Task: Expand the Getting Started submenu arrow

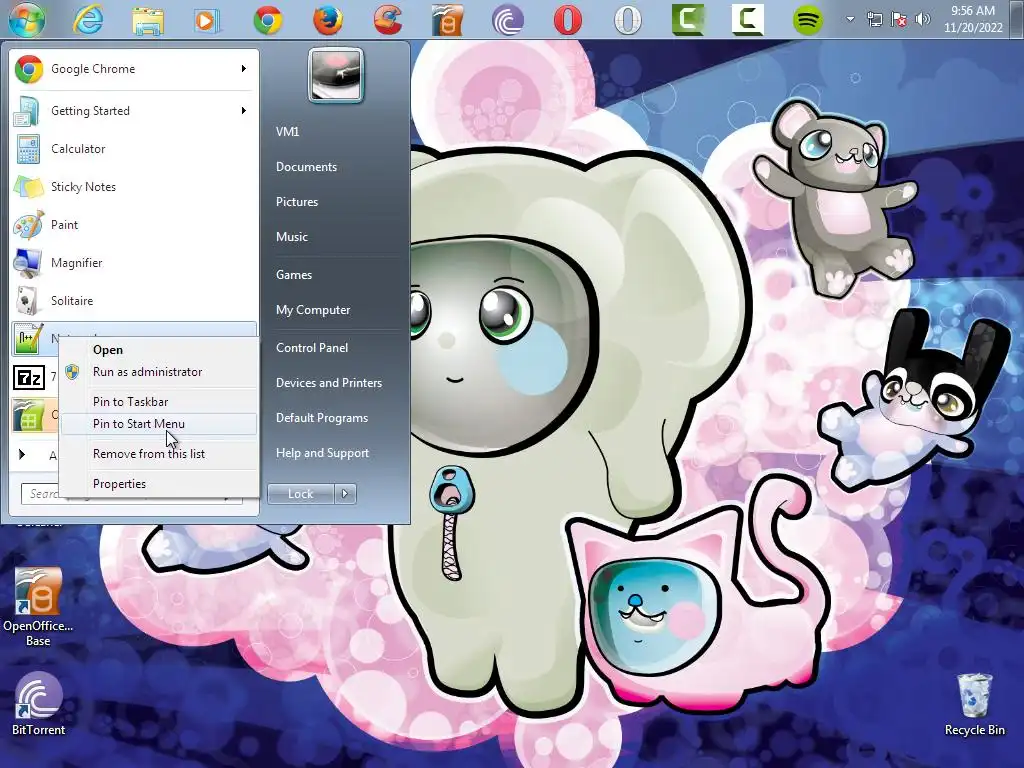Action: (x=244, y=110)
